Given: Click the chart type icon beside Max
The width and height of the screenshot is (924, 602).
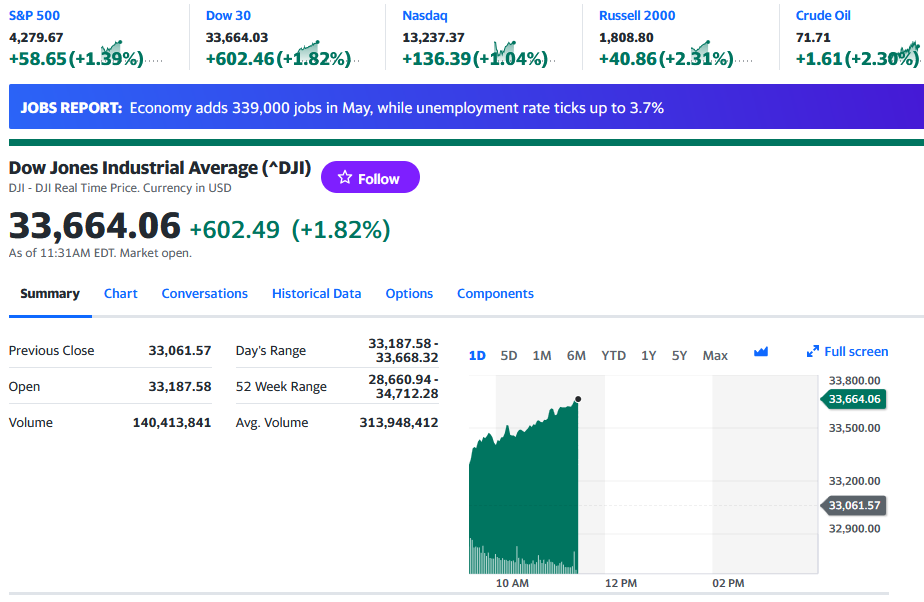Looking at the screenshot, I should coord(761,352).
